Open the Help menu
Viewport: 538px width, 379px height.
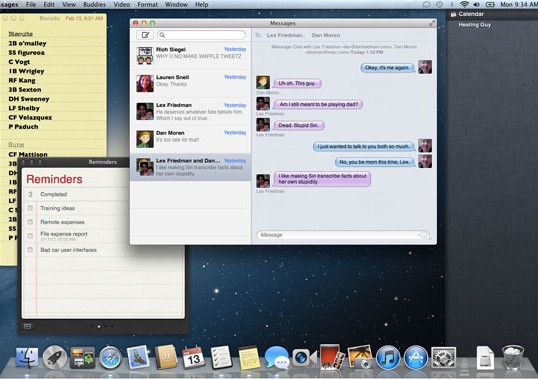201,4
